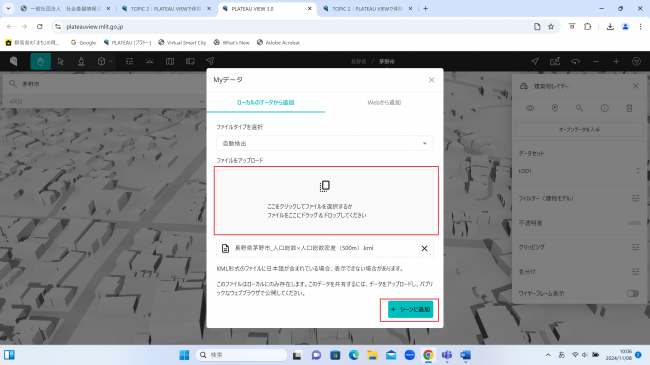650x365 pixels.
Task: Open Microsoft Teams from taskbar
Action: click(447, 355)
